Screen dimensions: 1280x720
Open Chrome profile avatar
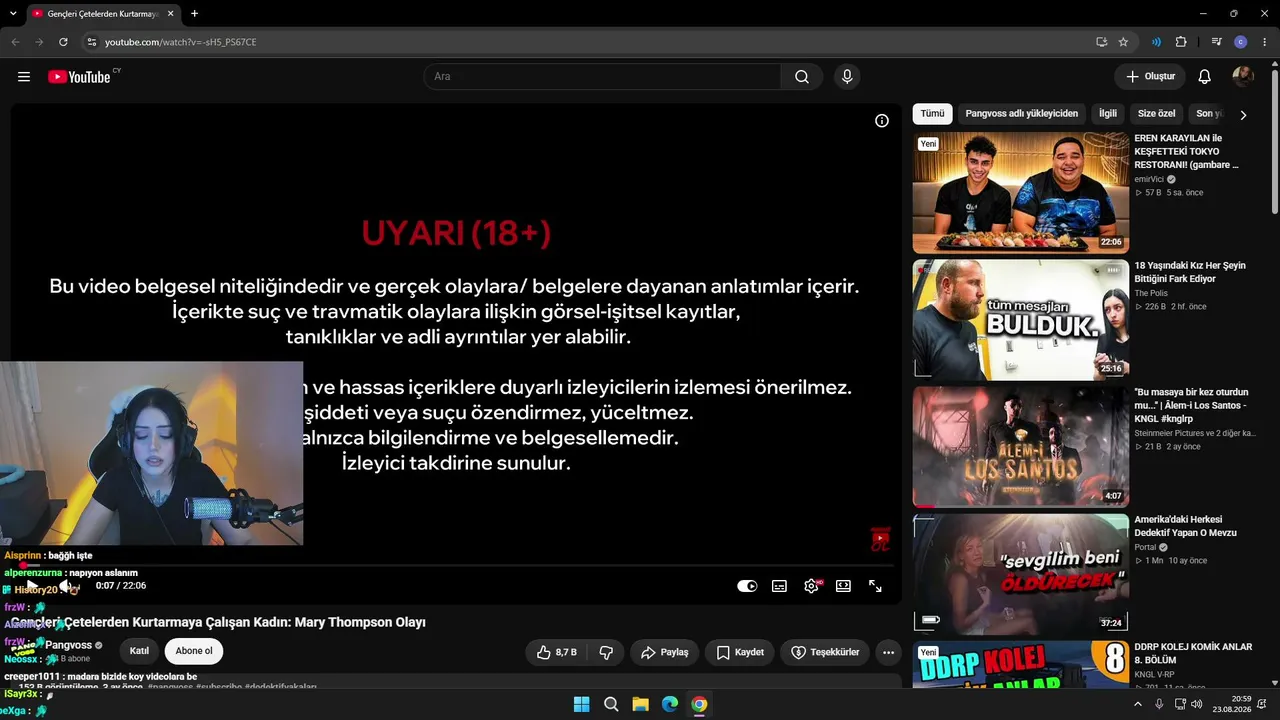[1241, 42]
